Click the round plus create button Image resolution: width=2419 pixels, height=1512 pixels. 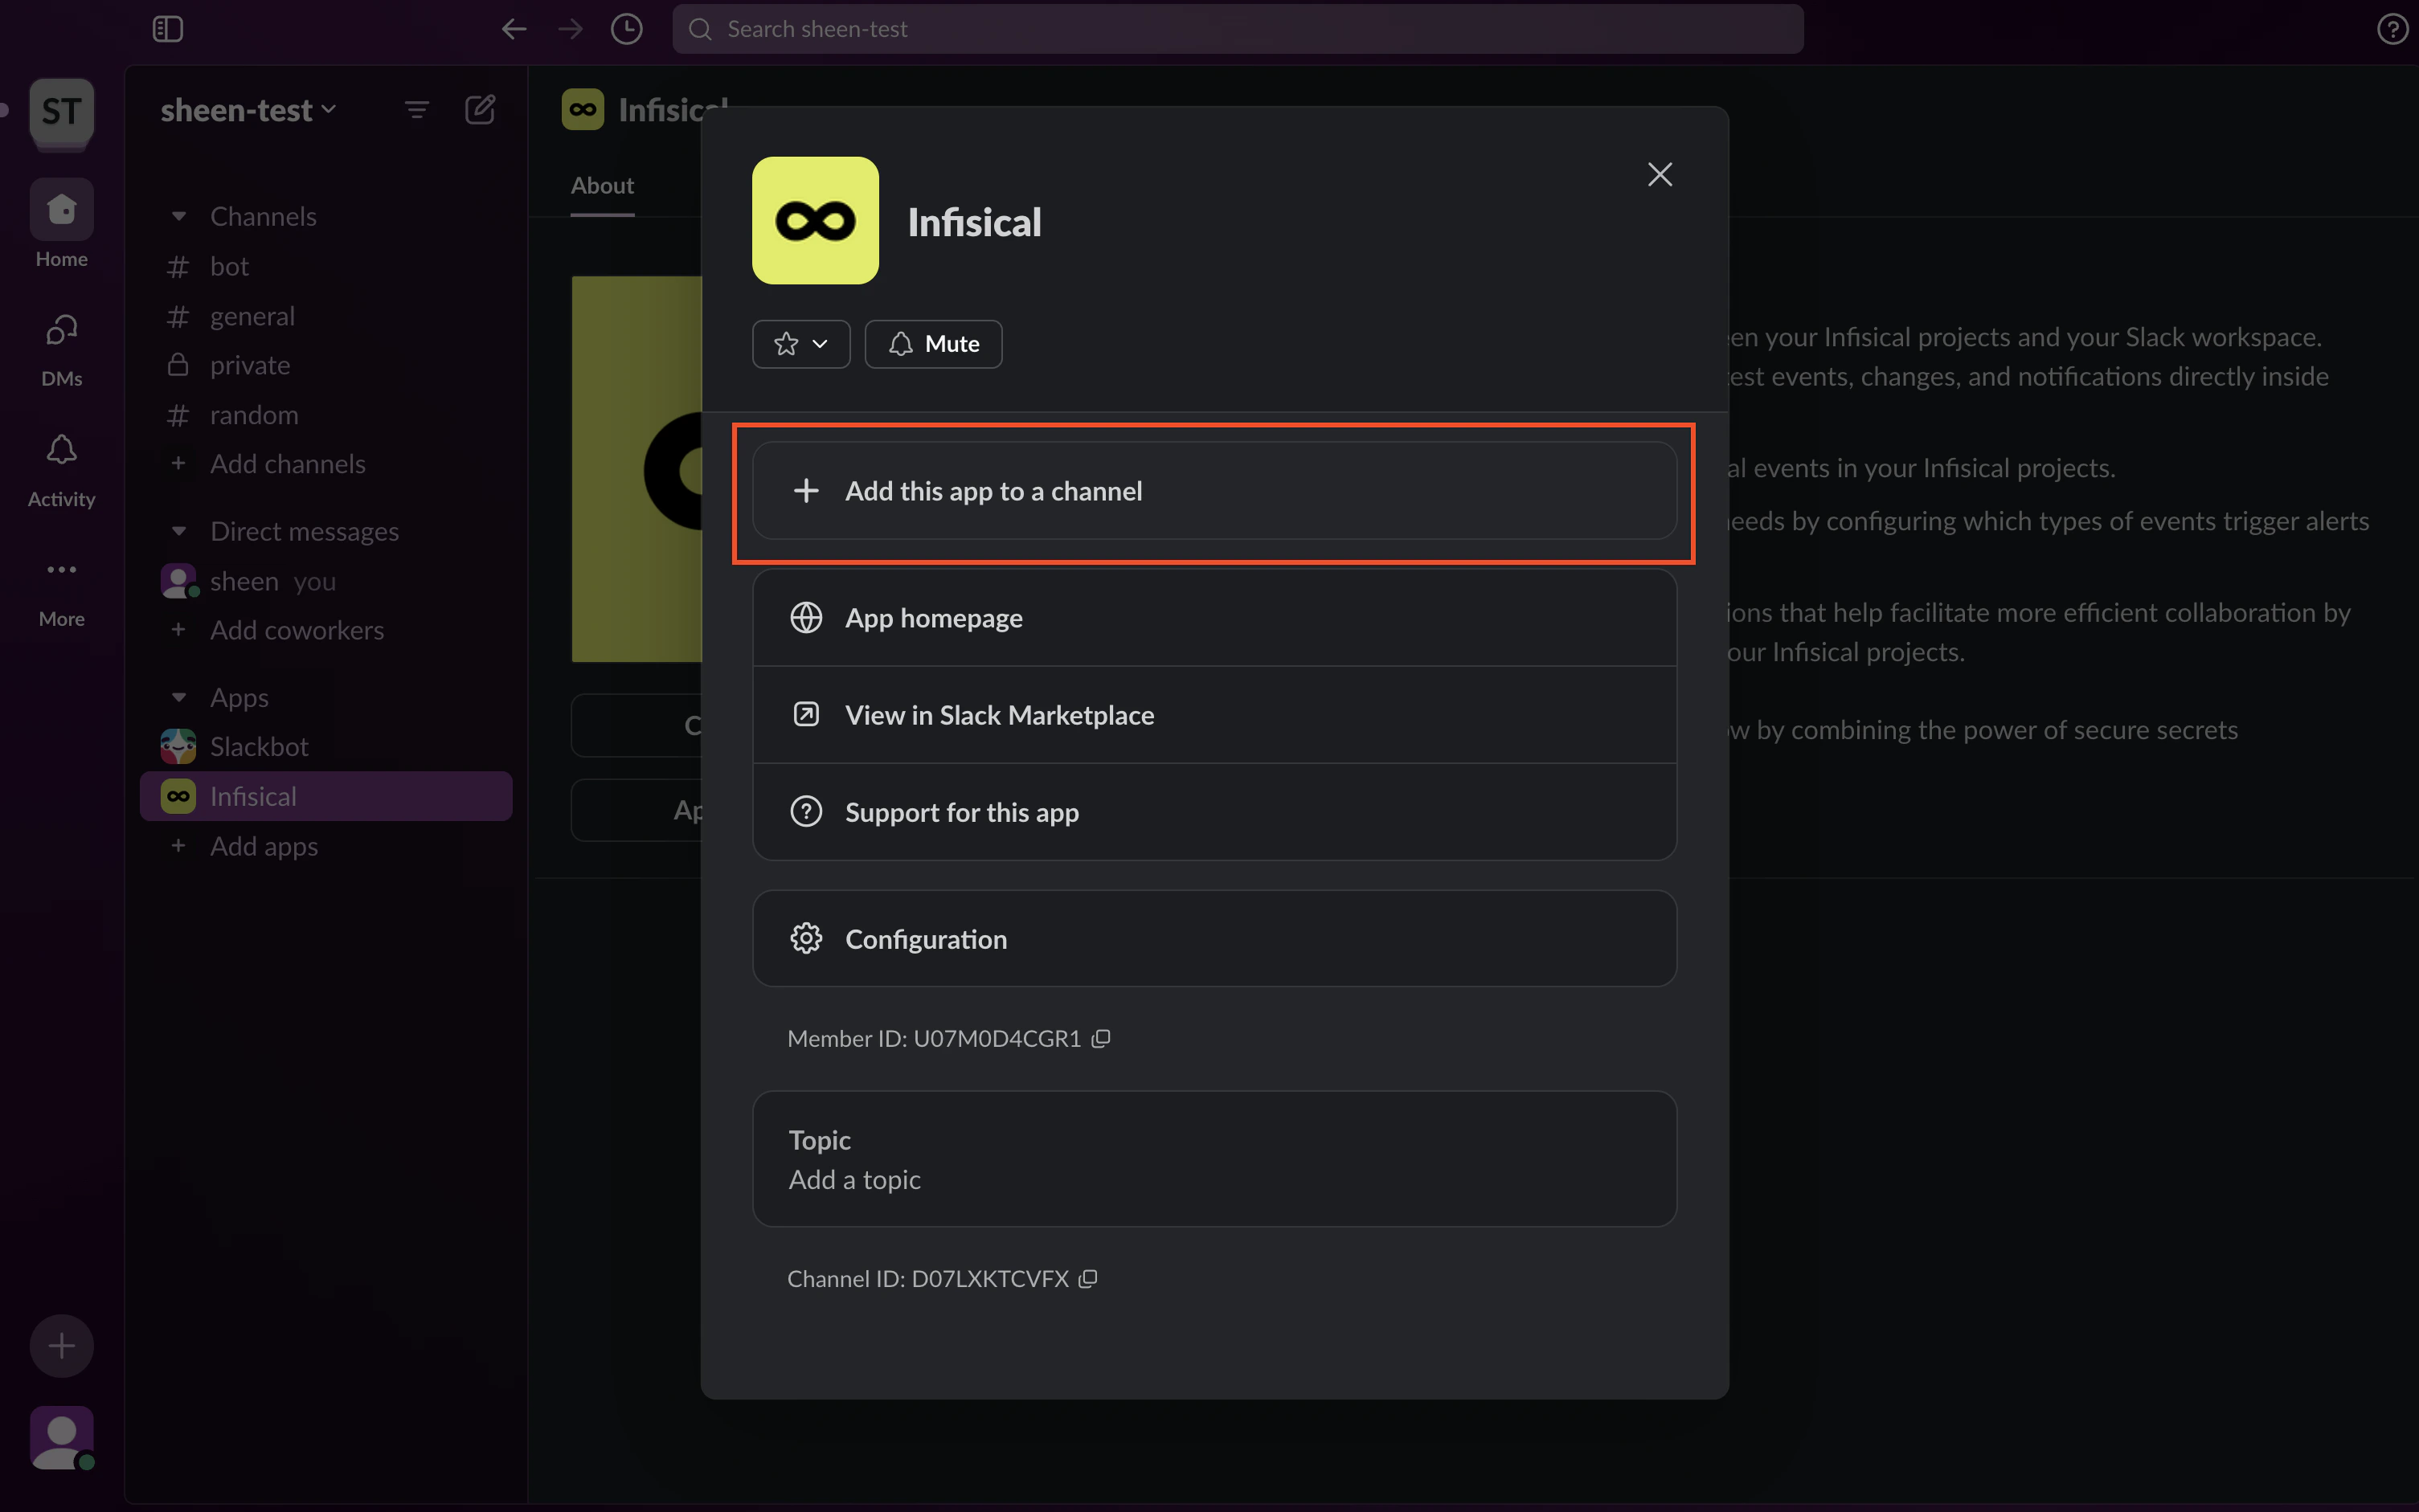point(62,1346)
